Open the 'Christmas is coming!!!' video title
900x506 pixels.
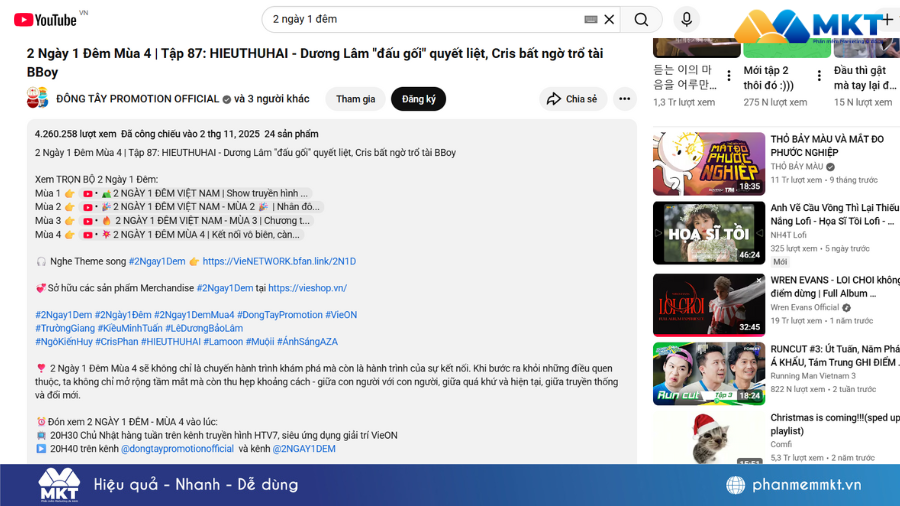[835, 424]
